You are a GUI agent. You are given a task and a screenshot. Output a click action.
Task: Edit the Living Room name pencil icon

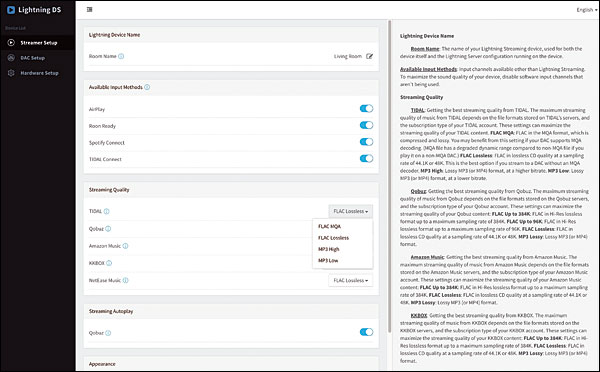369,56
